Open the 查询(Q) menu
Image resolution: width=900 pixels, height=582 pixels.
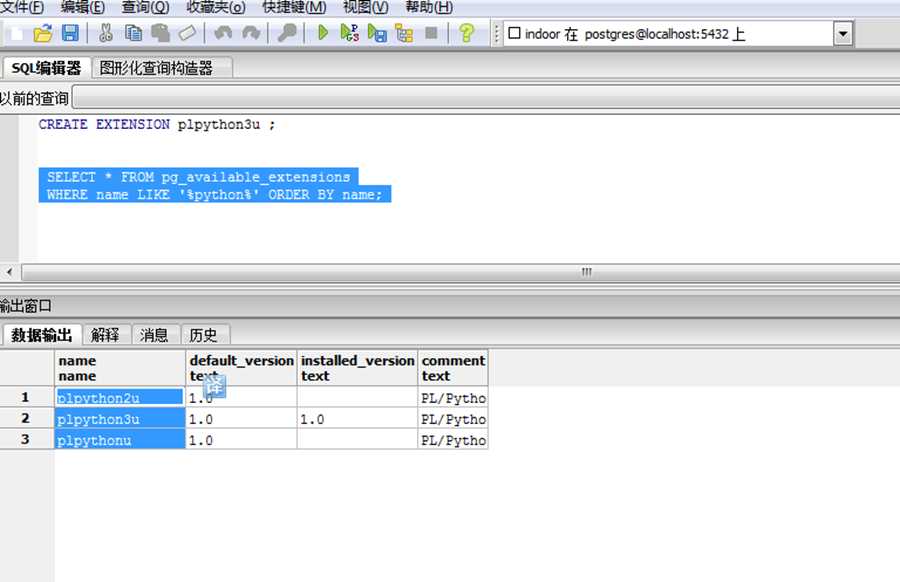[145, 7]
